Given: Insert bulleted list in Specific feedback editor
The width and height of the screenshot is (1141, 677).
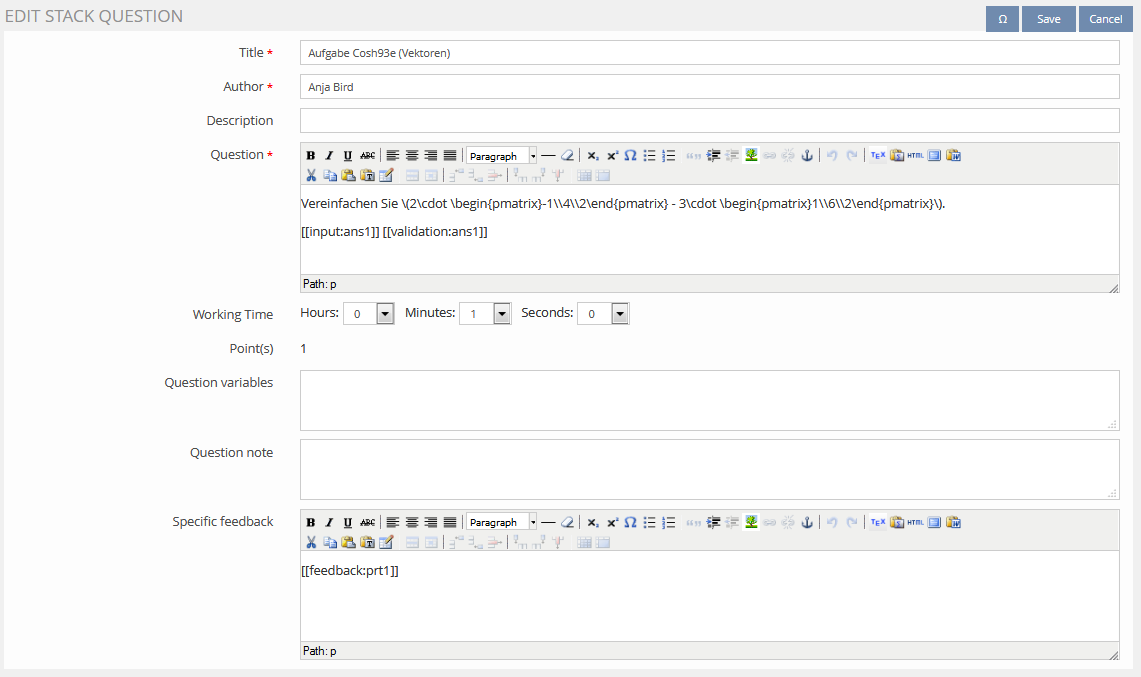Looking at the screenshot, I should 650,522.
